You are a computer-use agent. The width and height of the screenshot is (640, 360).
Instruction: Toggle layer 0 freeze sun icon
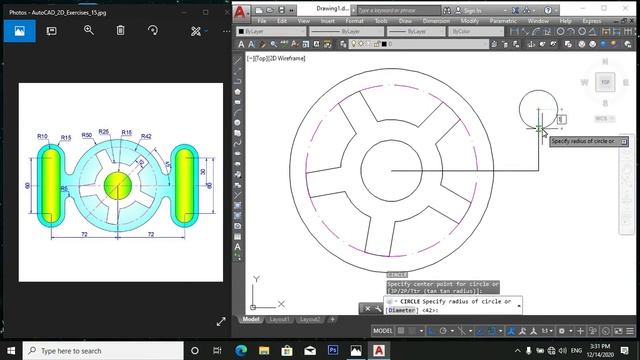click(361, 44)
